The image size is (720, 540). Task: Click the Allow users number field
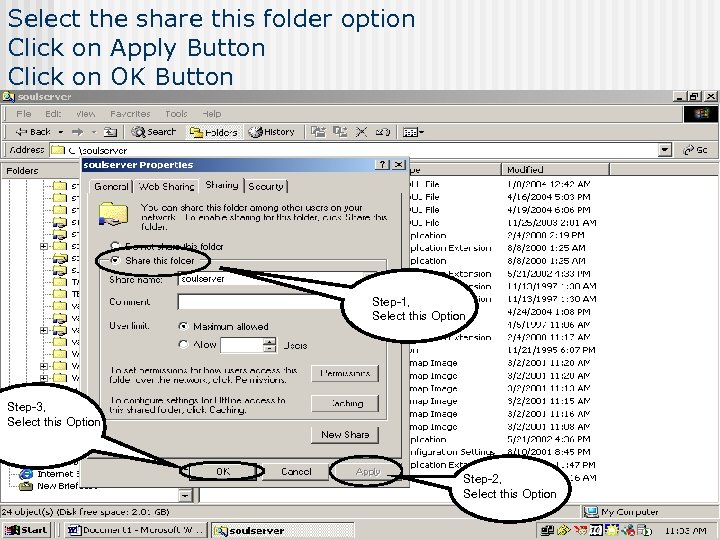click(x=242, y=345)
